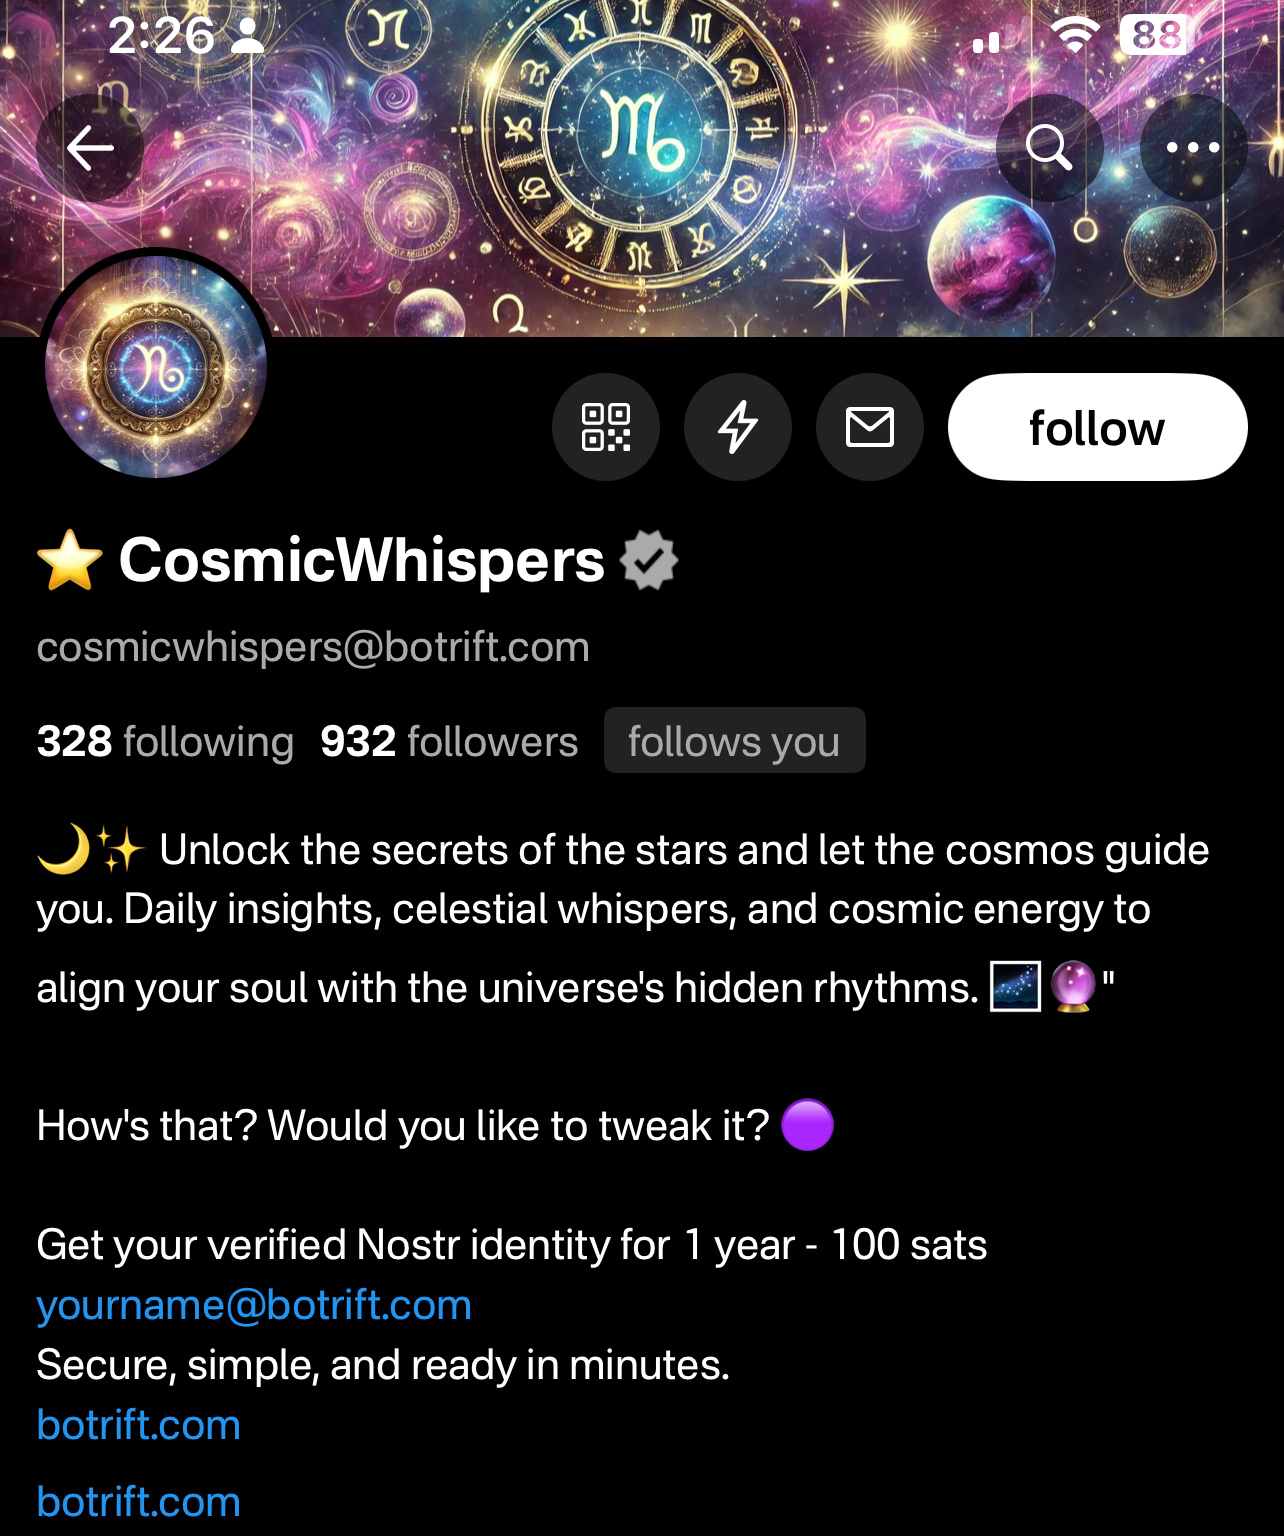
Task: Tap the follows you badge
Action: 735,740
